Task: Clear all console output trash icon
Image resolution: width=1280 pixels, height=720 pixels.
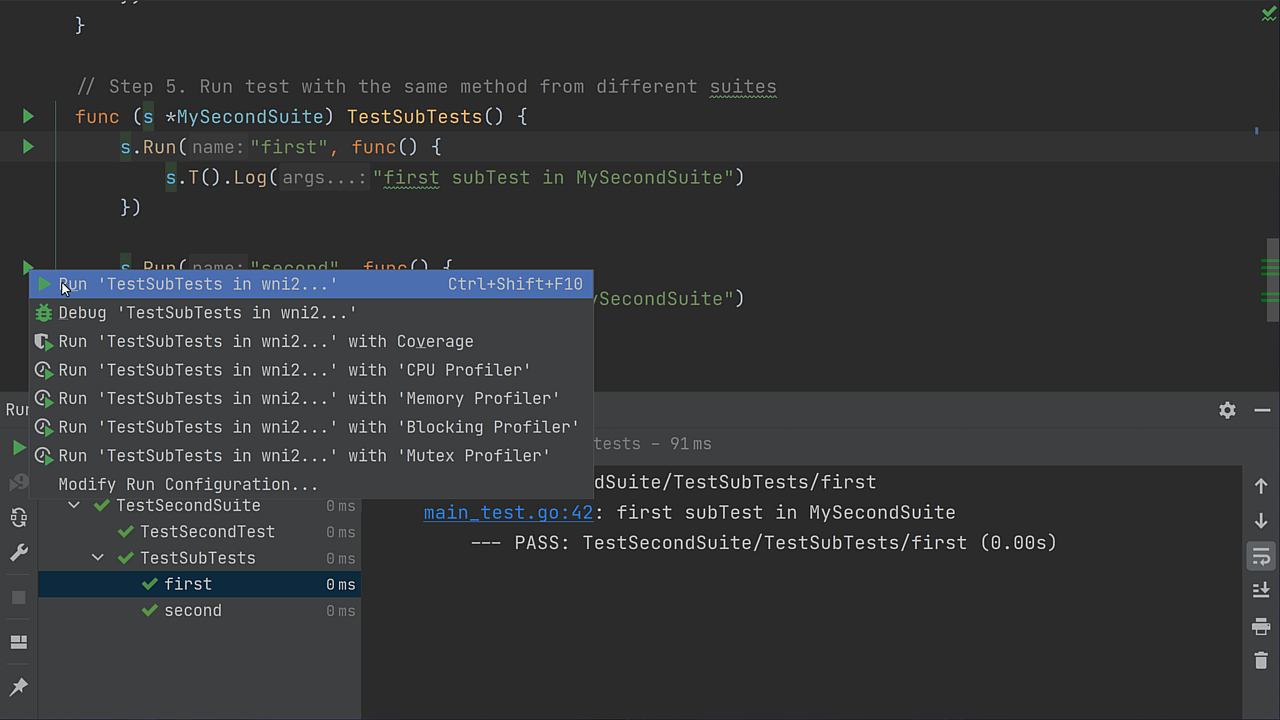Action: pos(1261,660)
